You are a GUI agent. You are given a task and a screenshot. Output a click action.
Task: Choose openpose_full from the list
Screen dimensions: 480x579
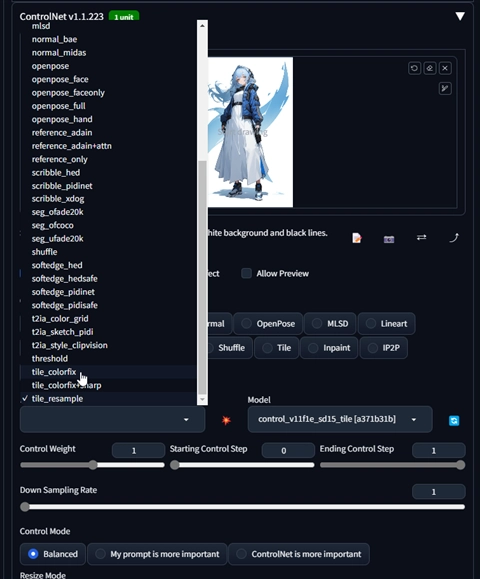point(109,106)
